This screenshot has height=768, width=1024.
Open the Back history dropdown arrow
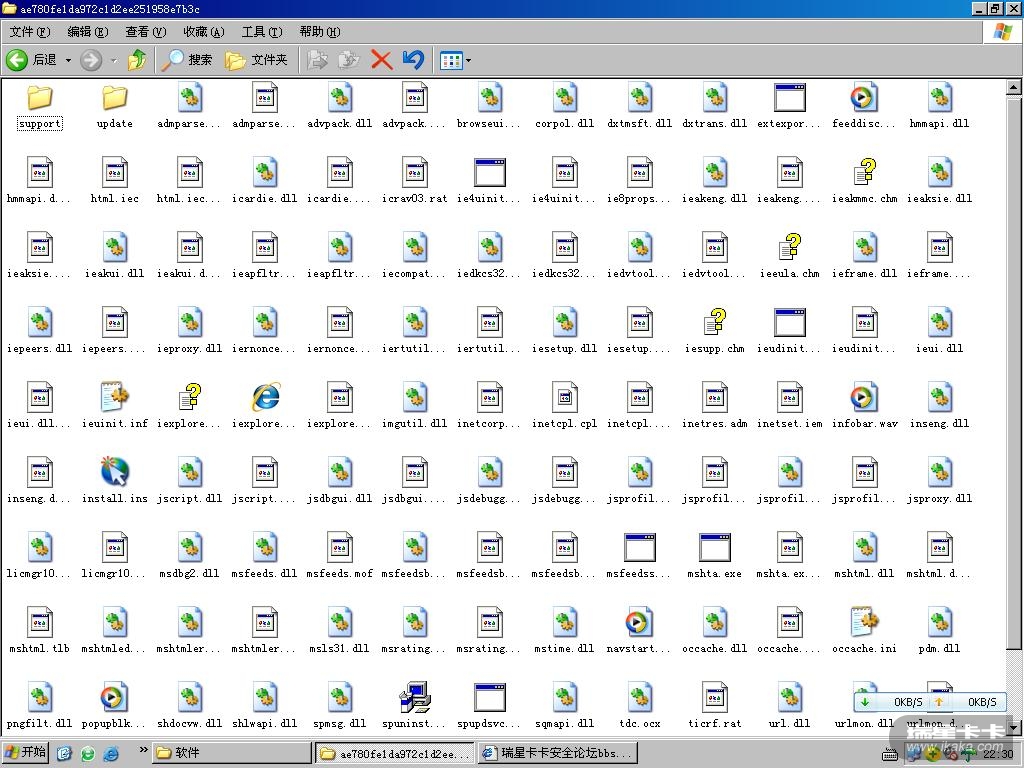pos(68,60)
